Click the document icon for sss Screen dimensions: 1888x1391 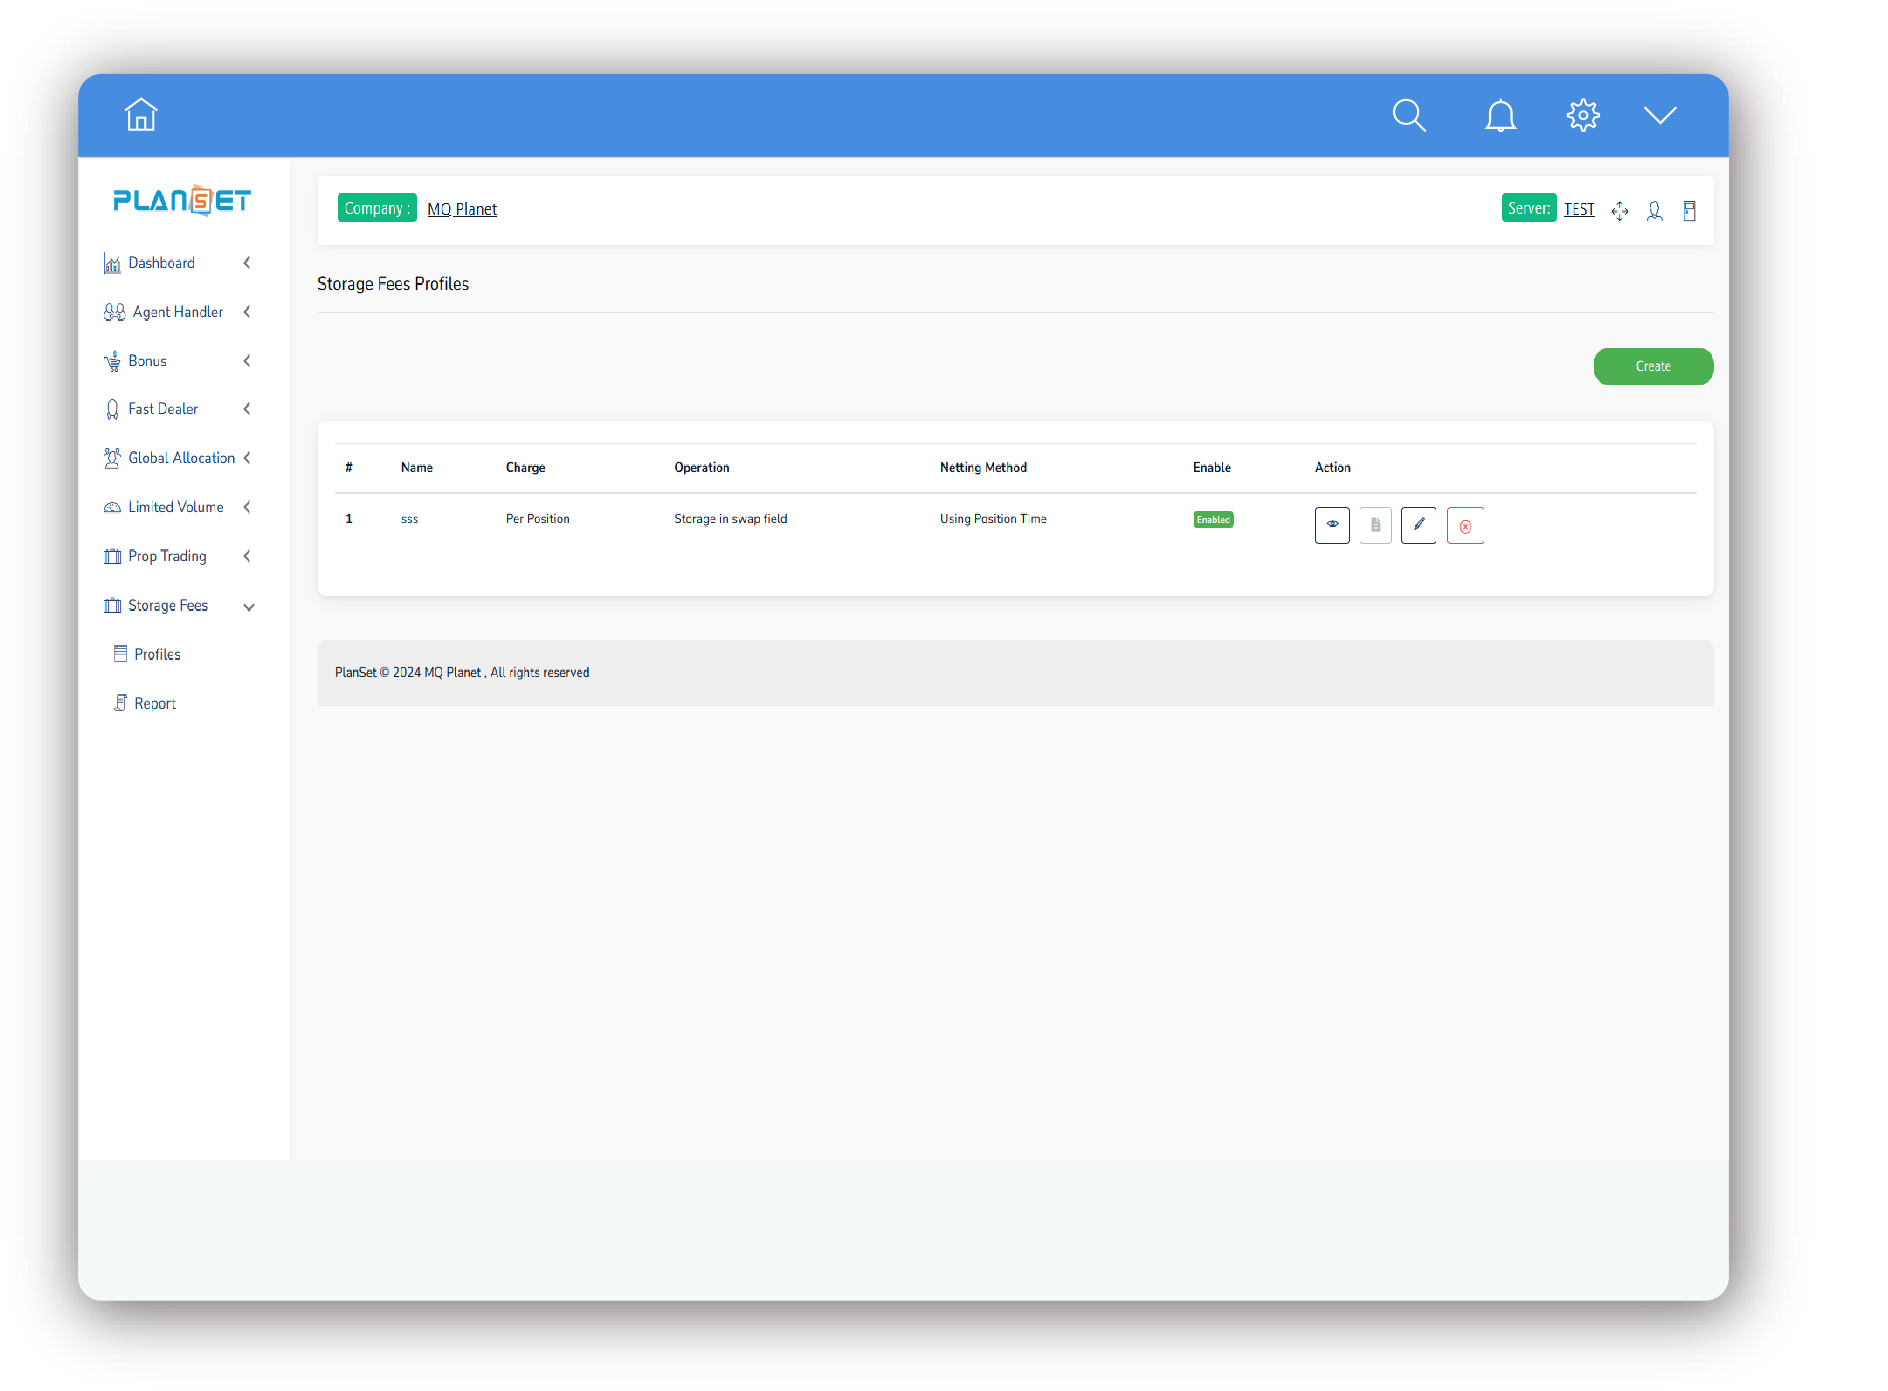1375,525
